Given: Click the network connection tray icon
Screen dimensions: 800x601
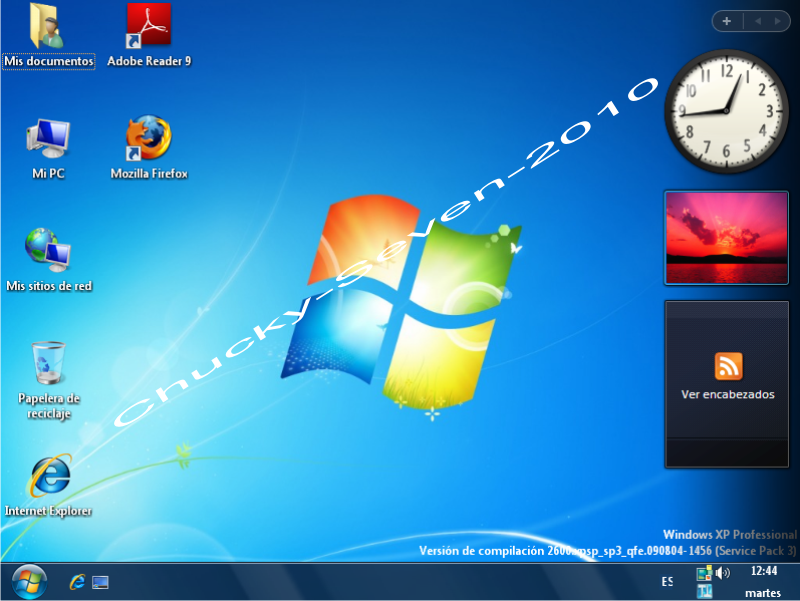Looking at the screenshot, I should [704, 573].
